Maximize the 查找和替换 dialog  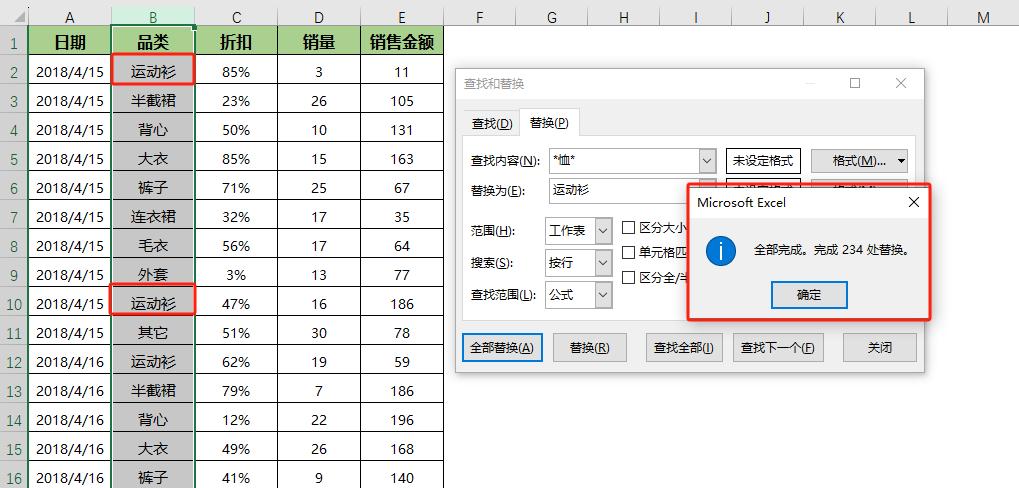tap(855, 83)
